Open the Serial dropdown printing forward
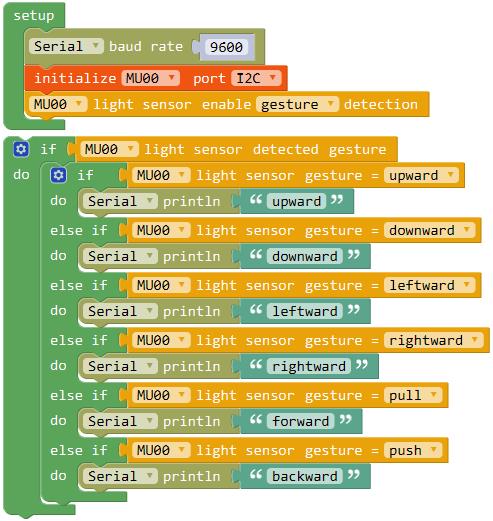The height and width of the screenshot is (521, 493). (x=120, y=421)
